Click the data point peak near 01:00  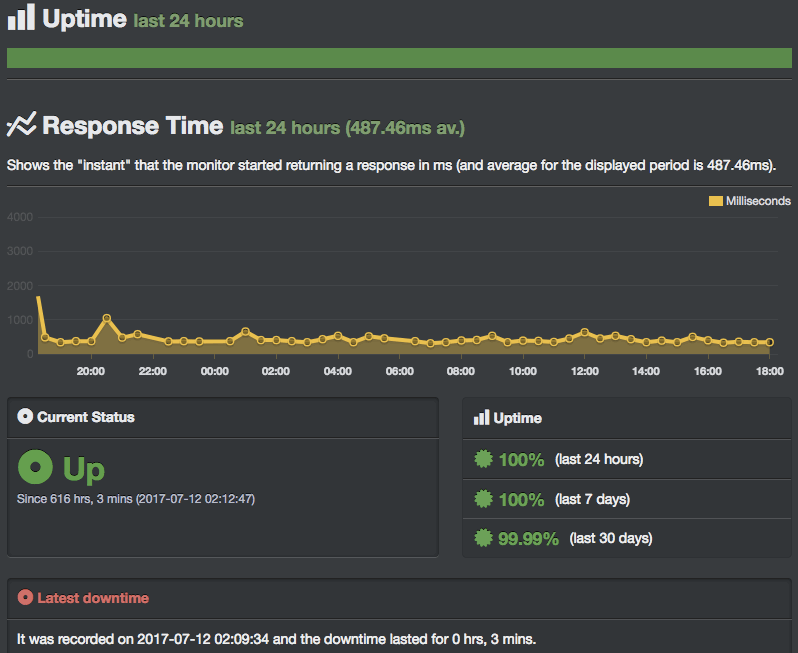tap(246, 331)
